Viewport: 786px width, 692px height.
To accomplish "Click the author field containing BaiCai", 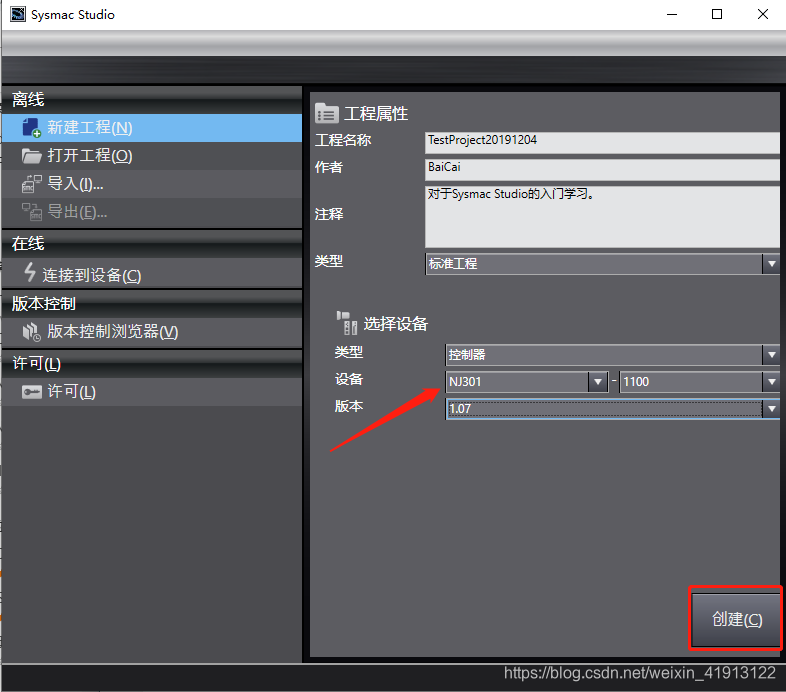I will [602, 169].
